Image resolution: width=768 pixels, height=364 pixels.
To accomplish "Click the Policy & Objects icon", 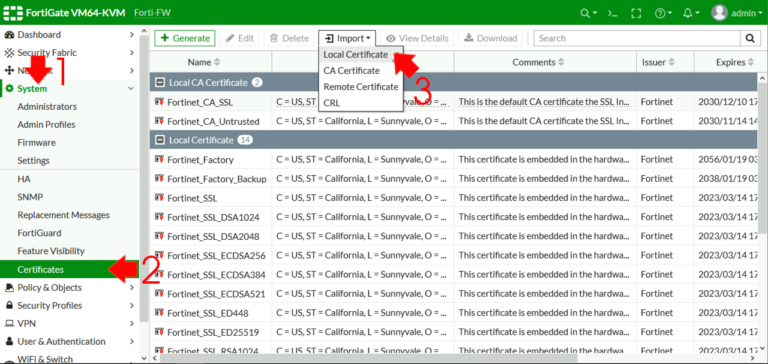I will pyautogui.click(x=9, y=288).
